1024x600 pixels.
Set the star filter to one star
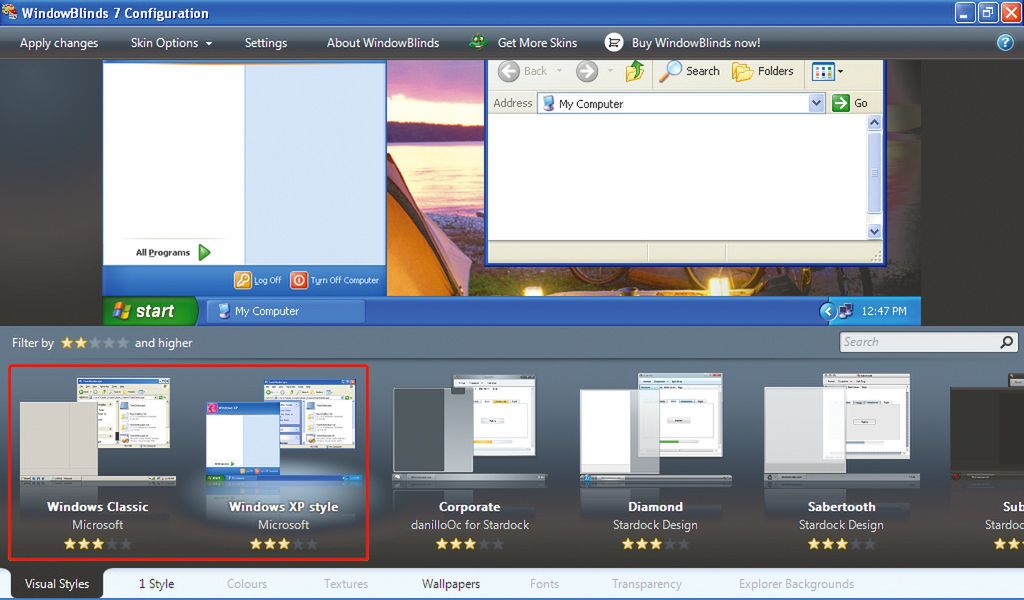pos(67,343)
